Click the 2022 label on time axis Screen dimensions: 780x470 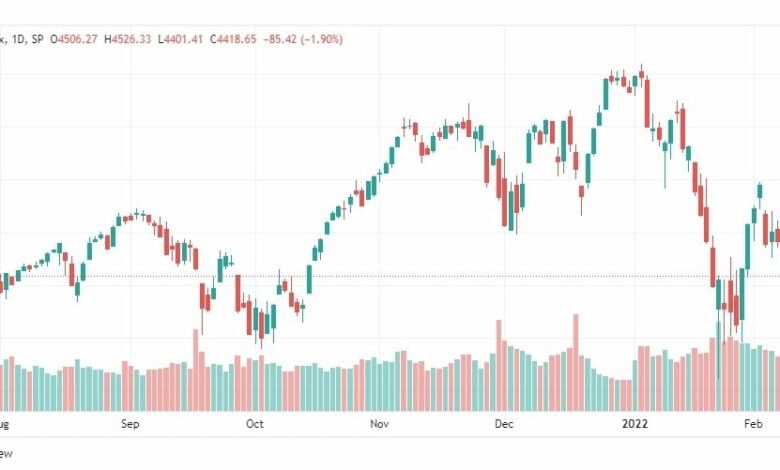click(635, 424)
